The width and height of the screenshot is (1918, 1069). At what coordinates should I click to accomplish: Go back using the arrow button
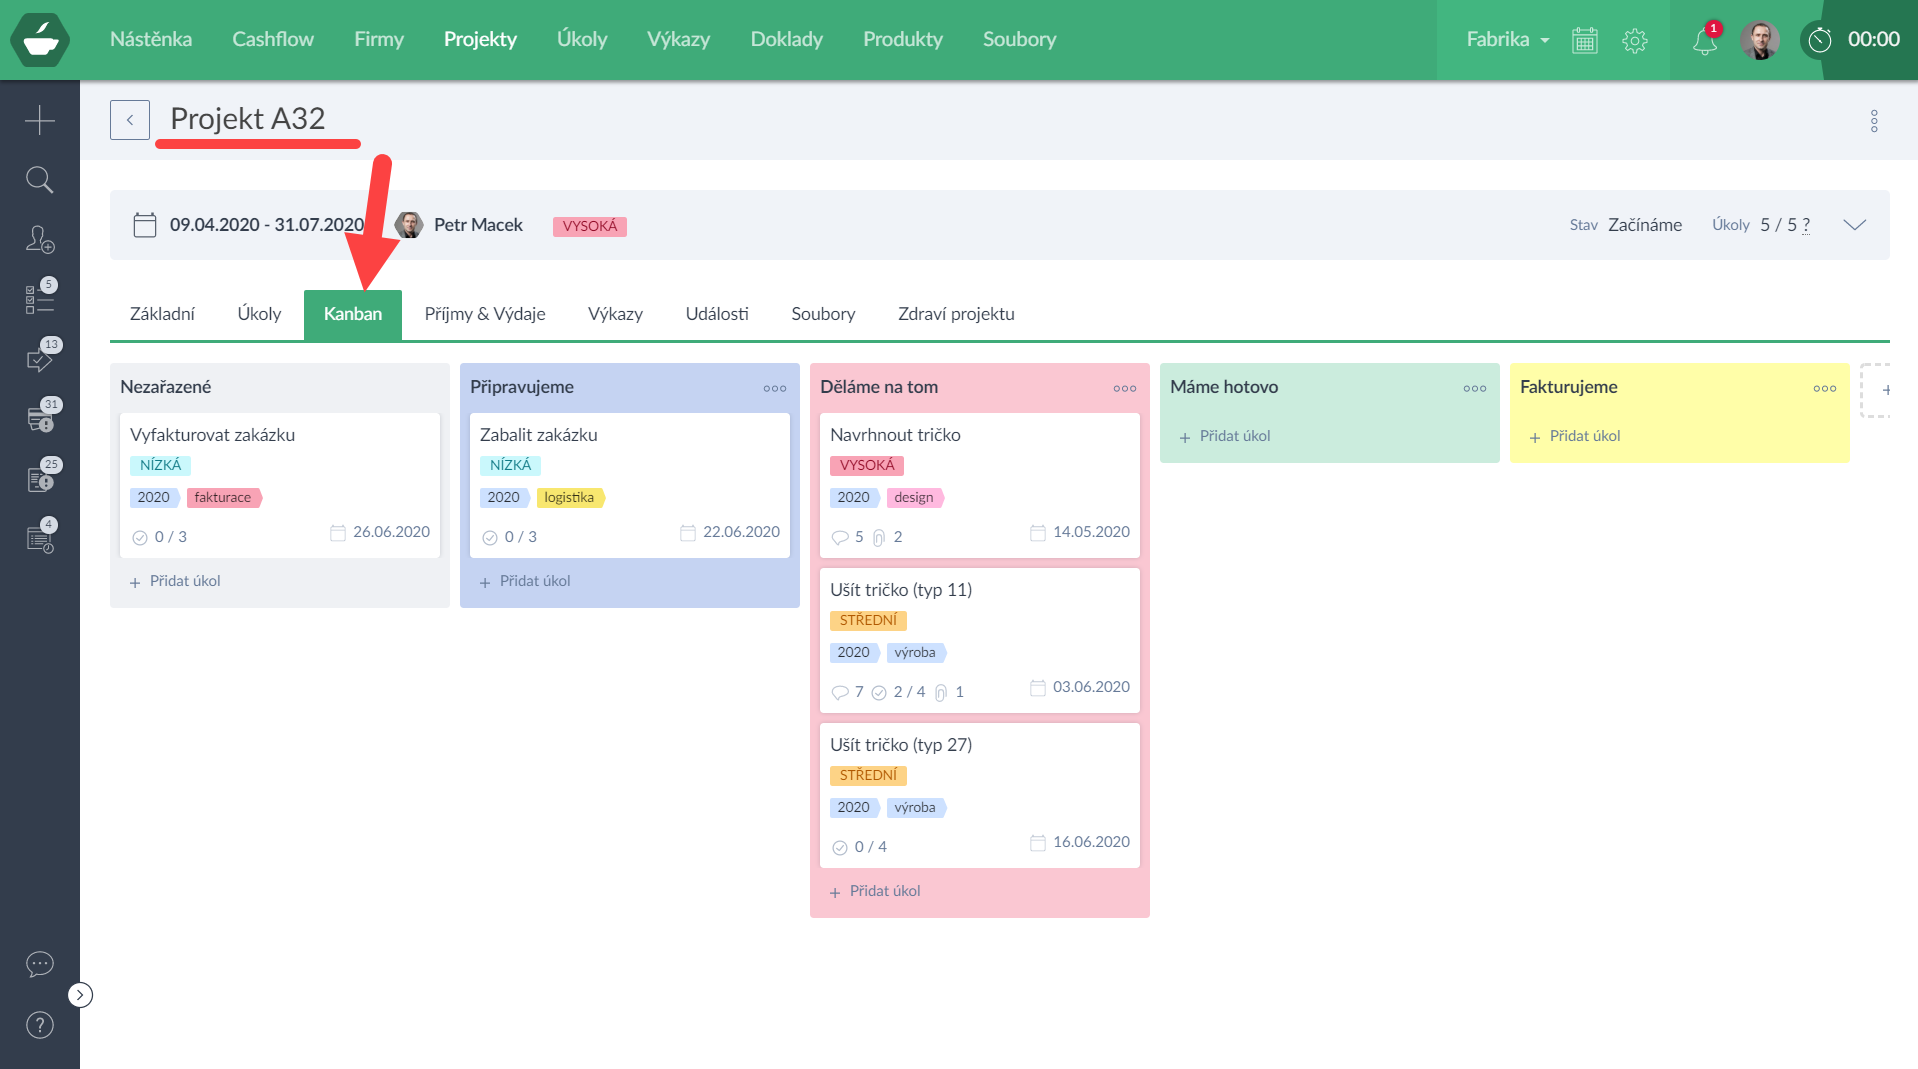coord(130,120)
